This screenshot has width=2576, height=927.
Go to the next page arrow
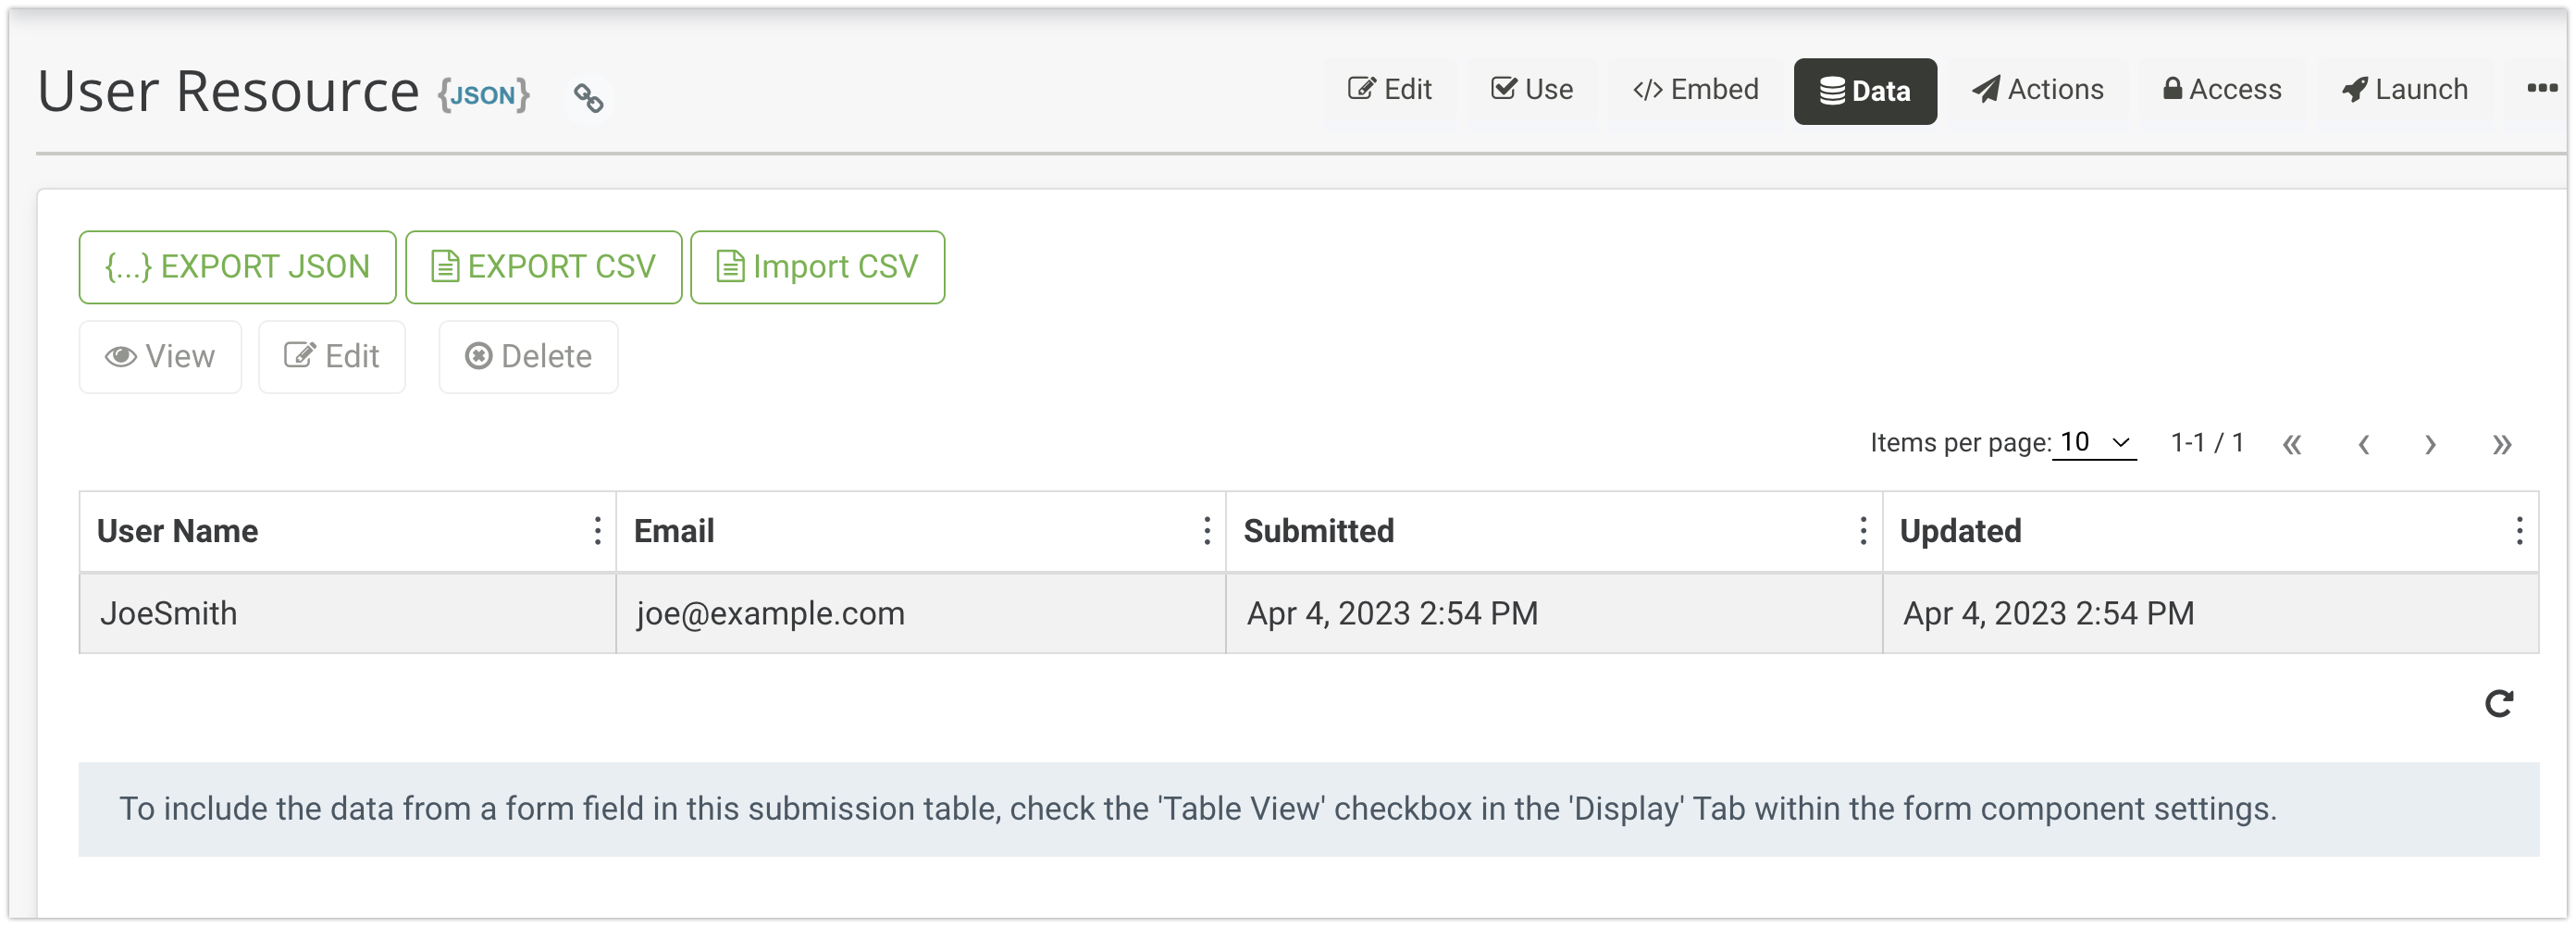pyautogui.click(x=2429, y=444)
